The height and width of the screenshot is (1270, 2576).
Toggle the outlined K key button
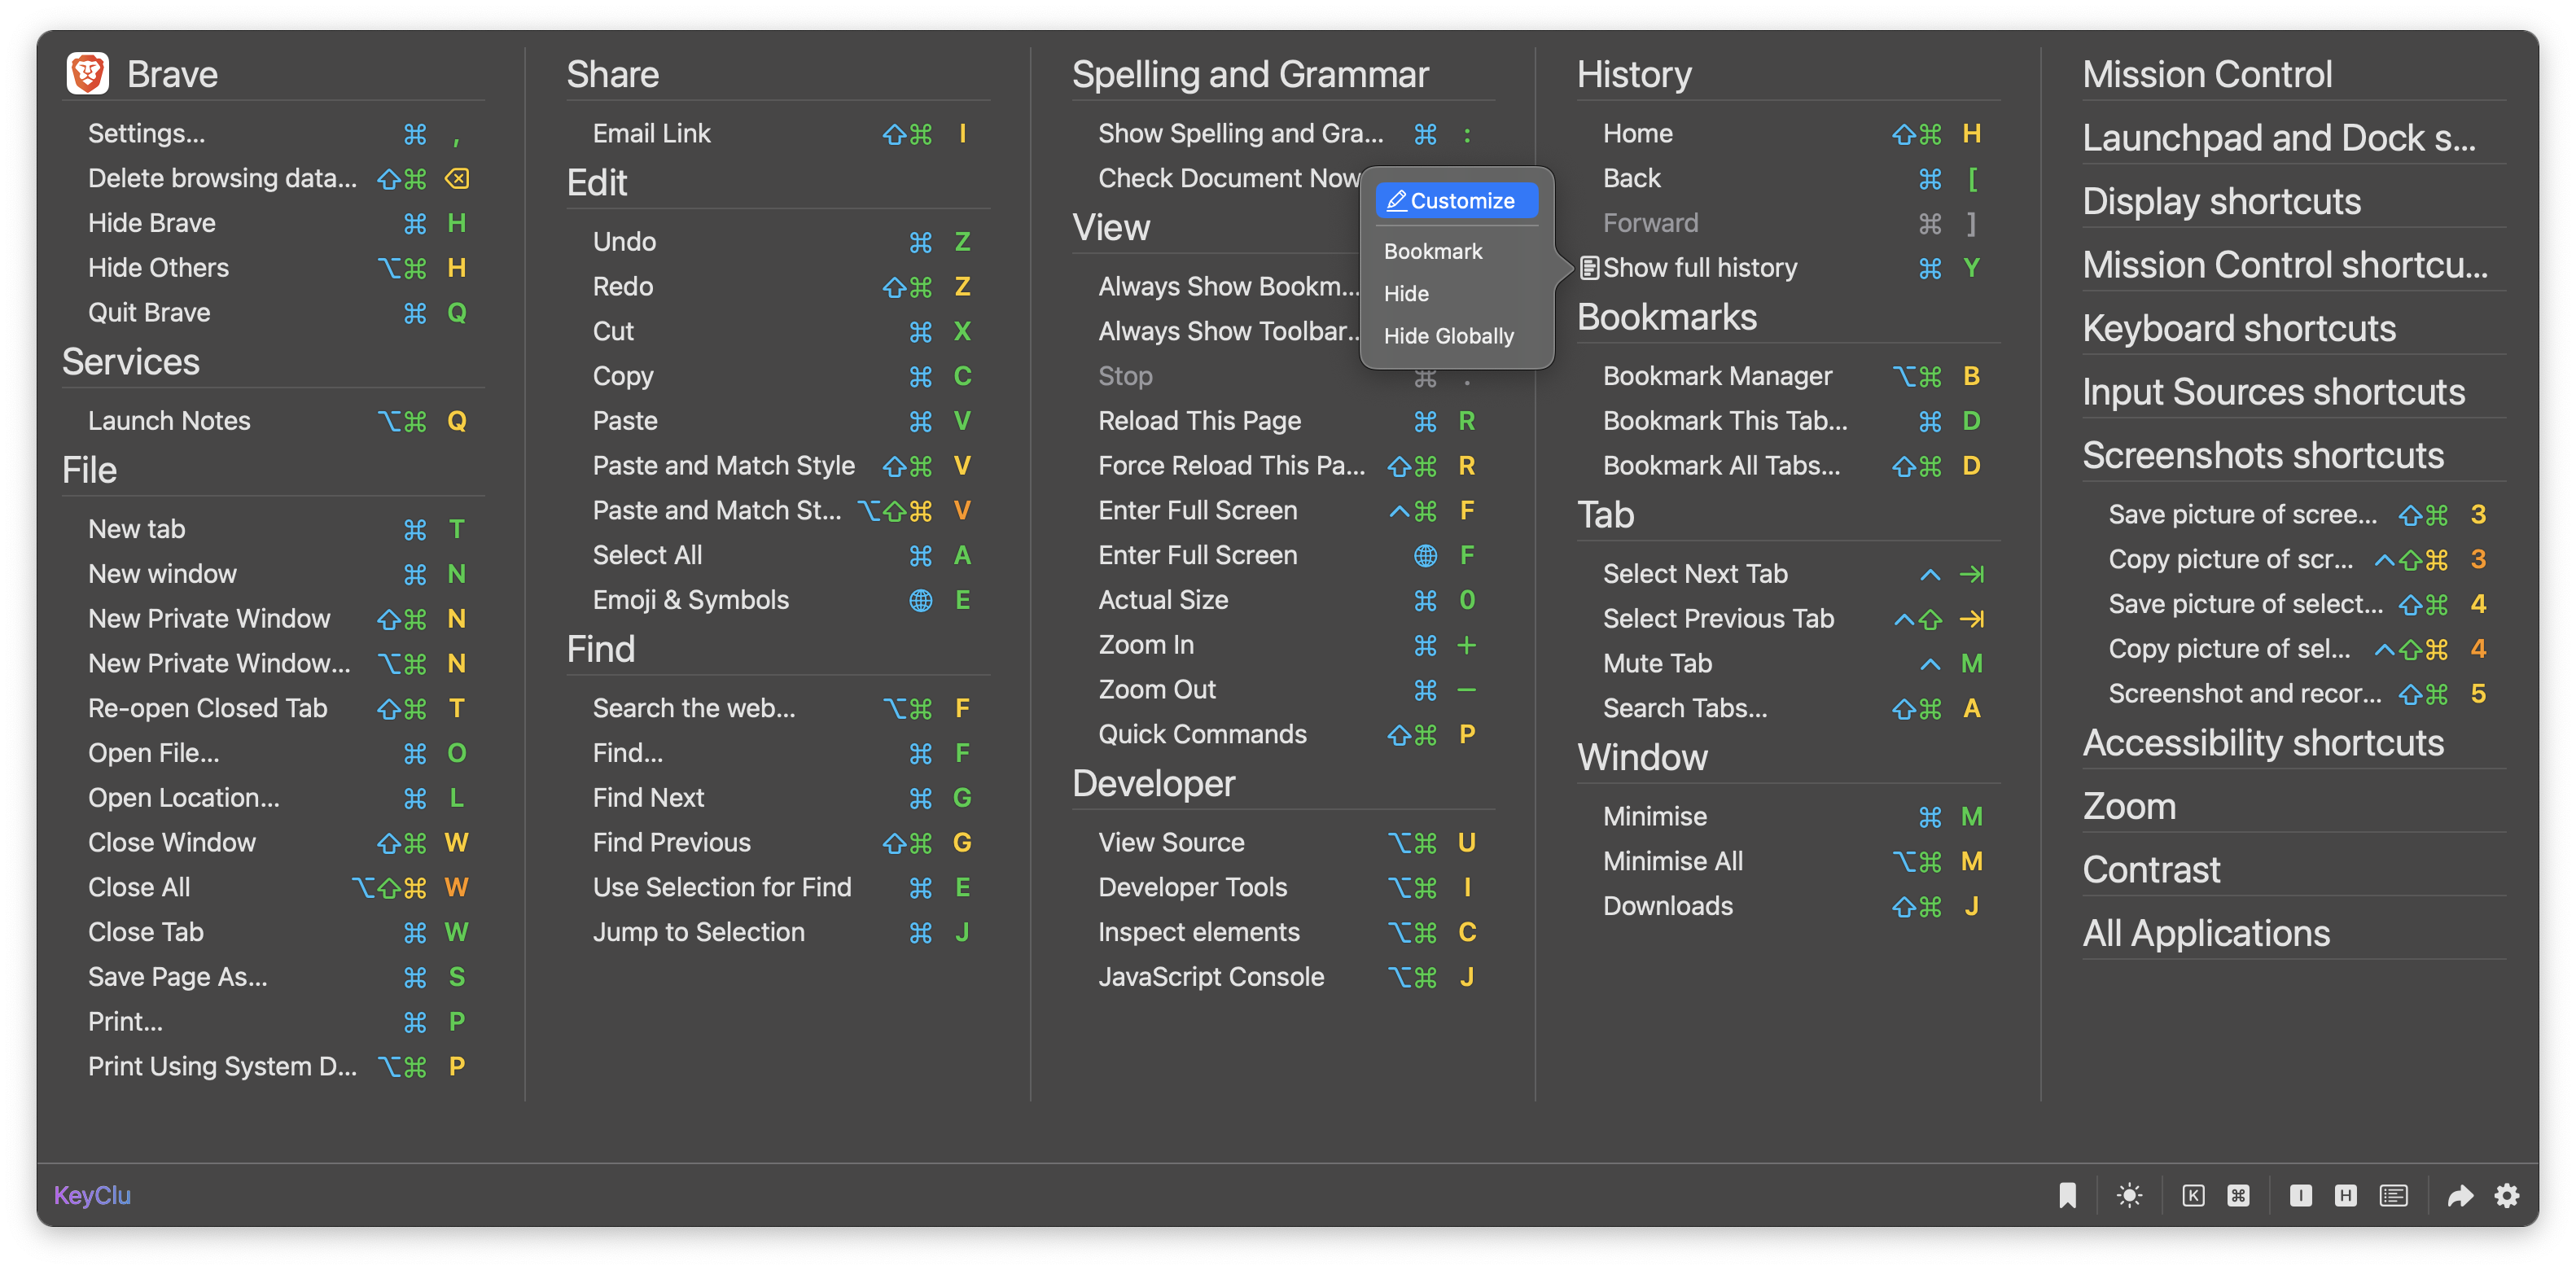pos(2193,1195)
